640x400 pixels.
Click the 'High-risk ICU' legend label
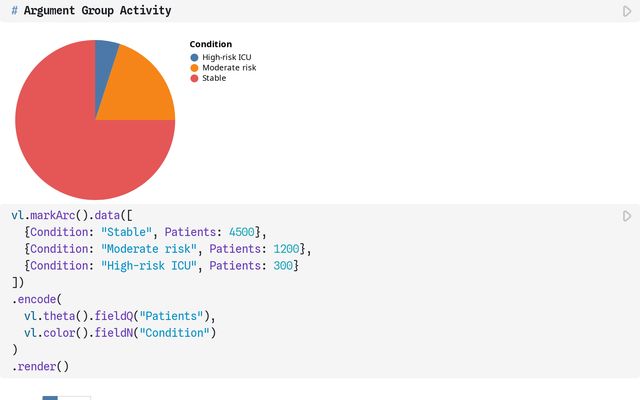click(x=227, y=58)
